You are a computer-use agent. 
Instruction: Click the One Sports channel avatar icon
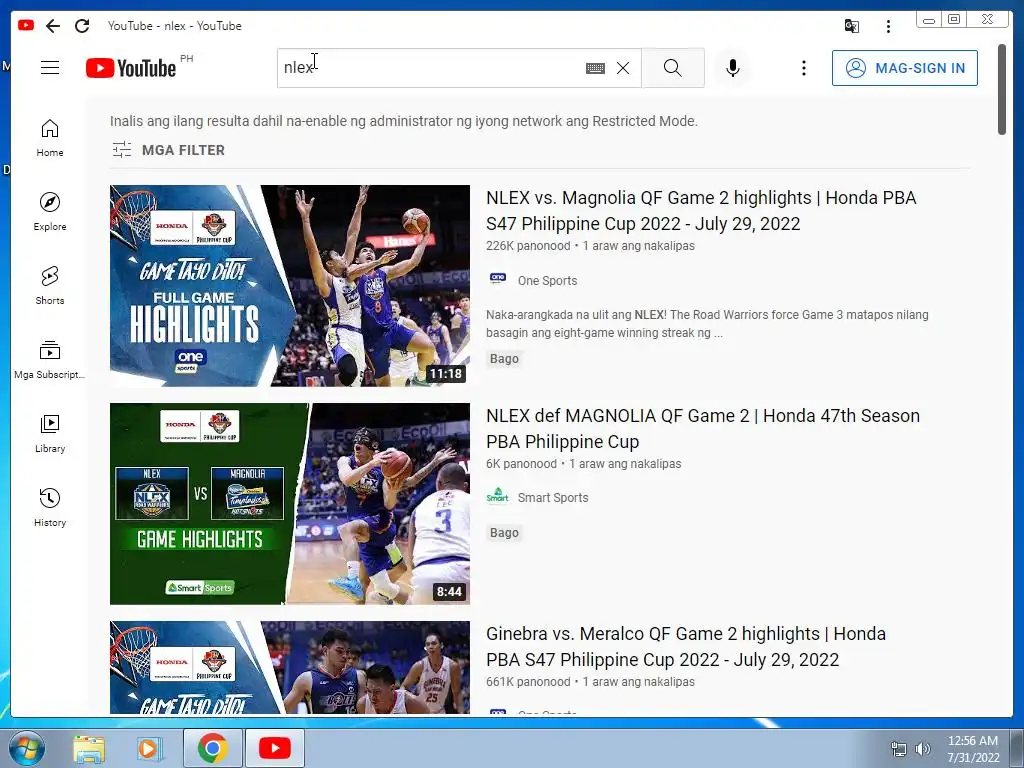498,279
